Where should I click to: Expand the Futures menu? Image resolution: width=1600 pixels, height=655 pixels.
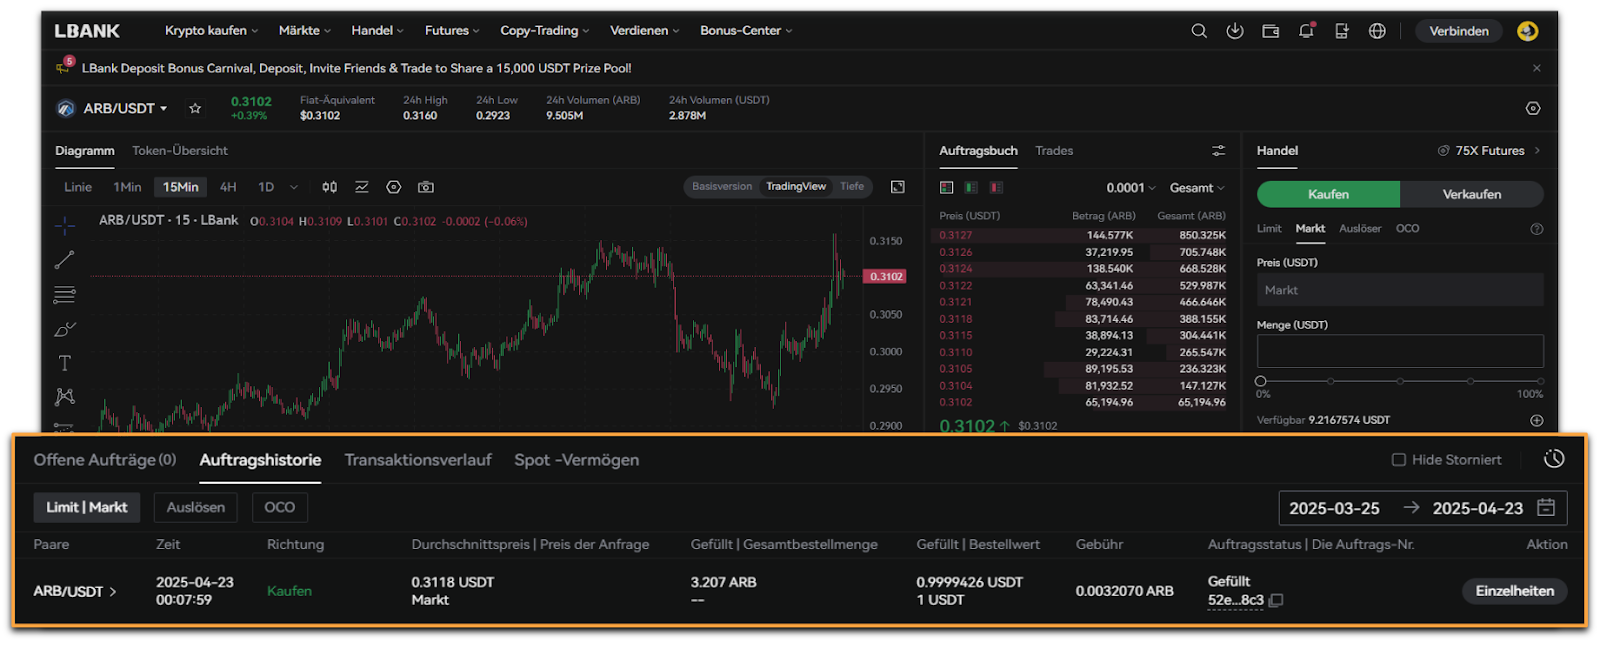452,31
